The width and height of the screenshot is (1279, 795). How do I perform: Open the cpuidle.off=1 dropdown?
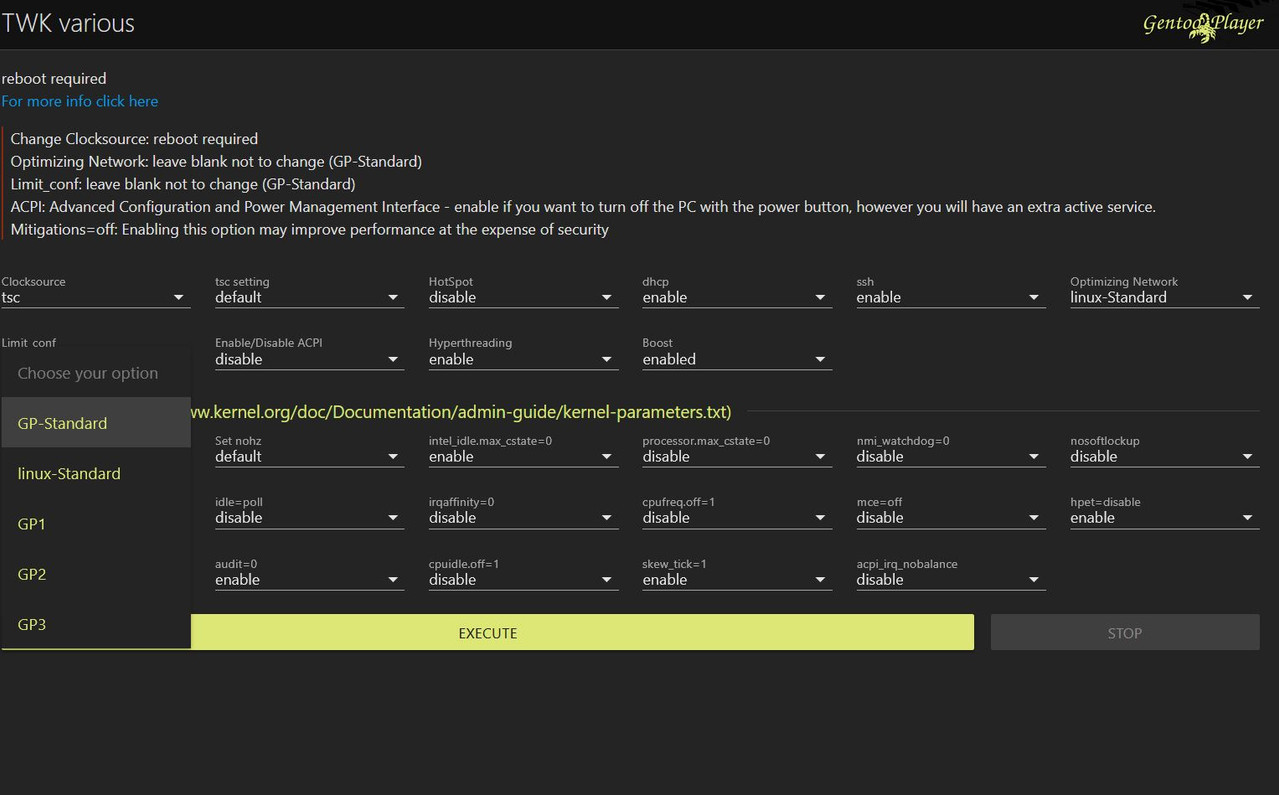pos(523,579)
